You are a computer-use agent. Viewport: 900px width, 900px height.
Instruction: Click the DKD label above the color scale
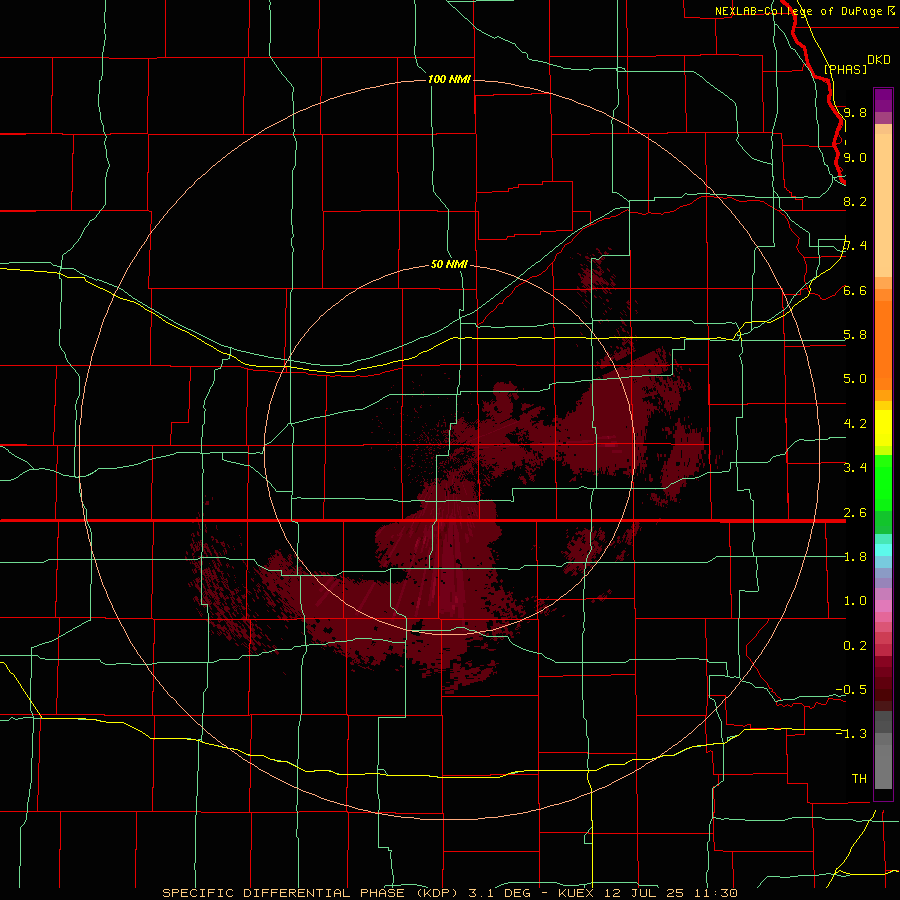[x=879, y=59]
